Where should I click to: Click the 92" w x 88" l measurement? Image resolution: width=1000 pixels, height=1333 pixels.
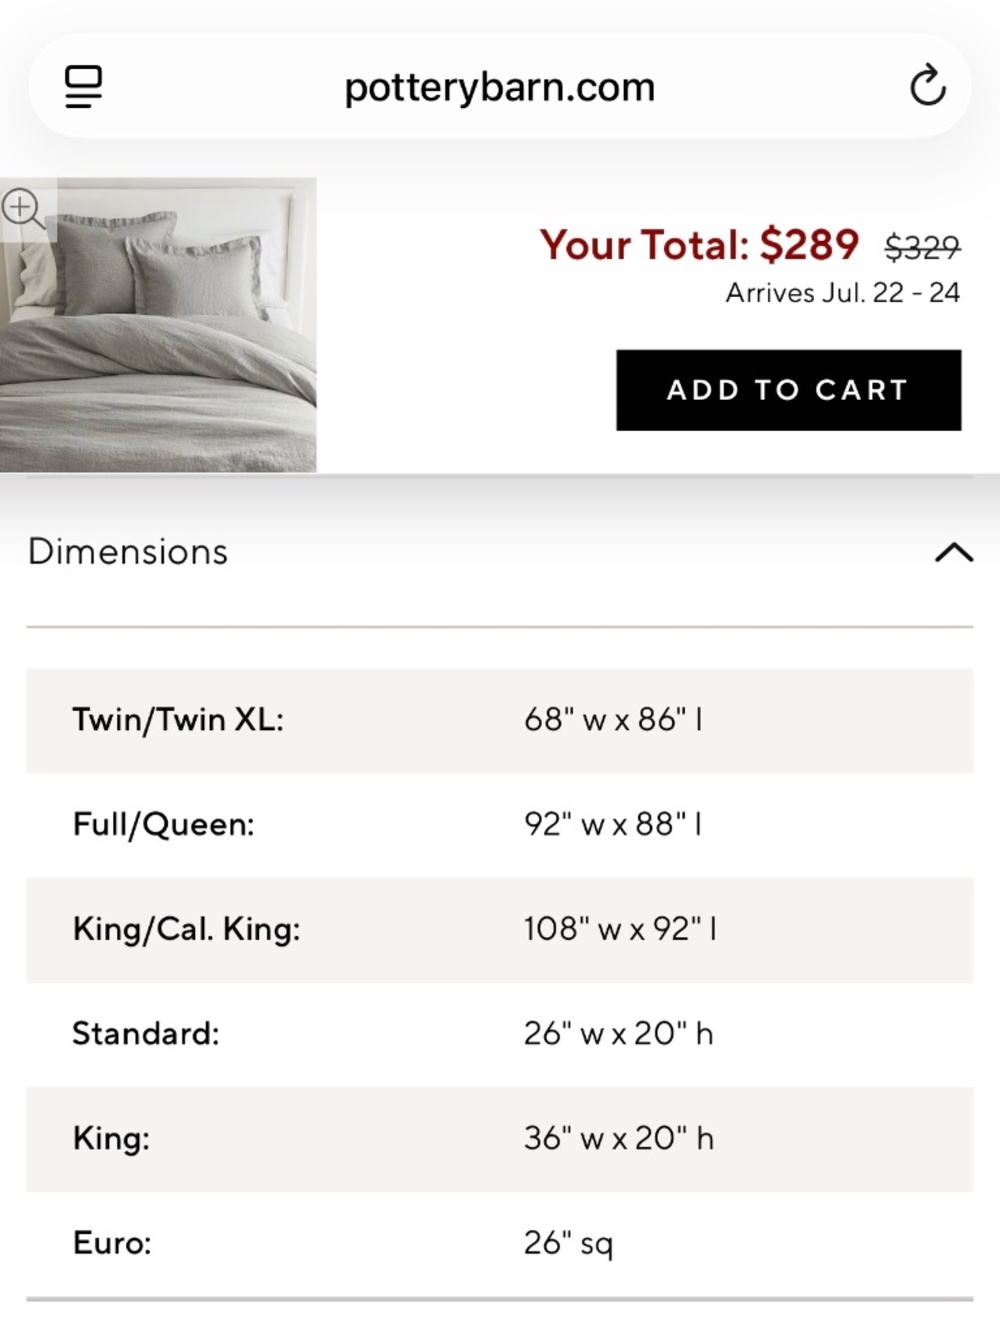coord(613,825)
